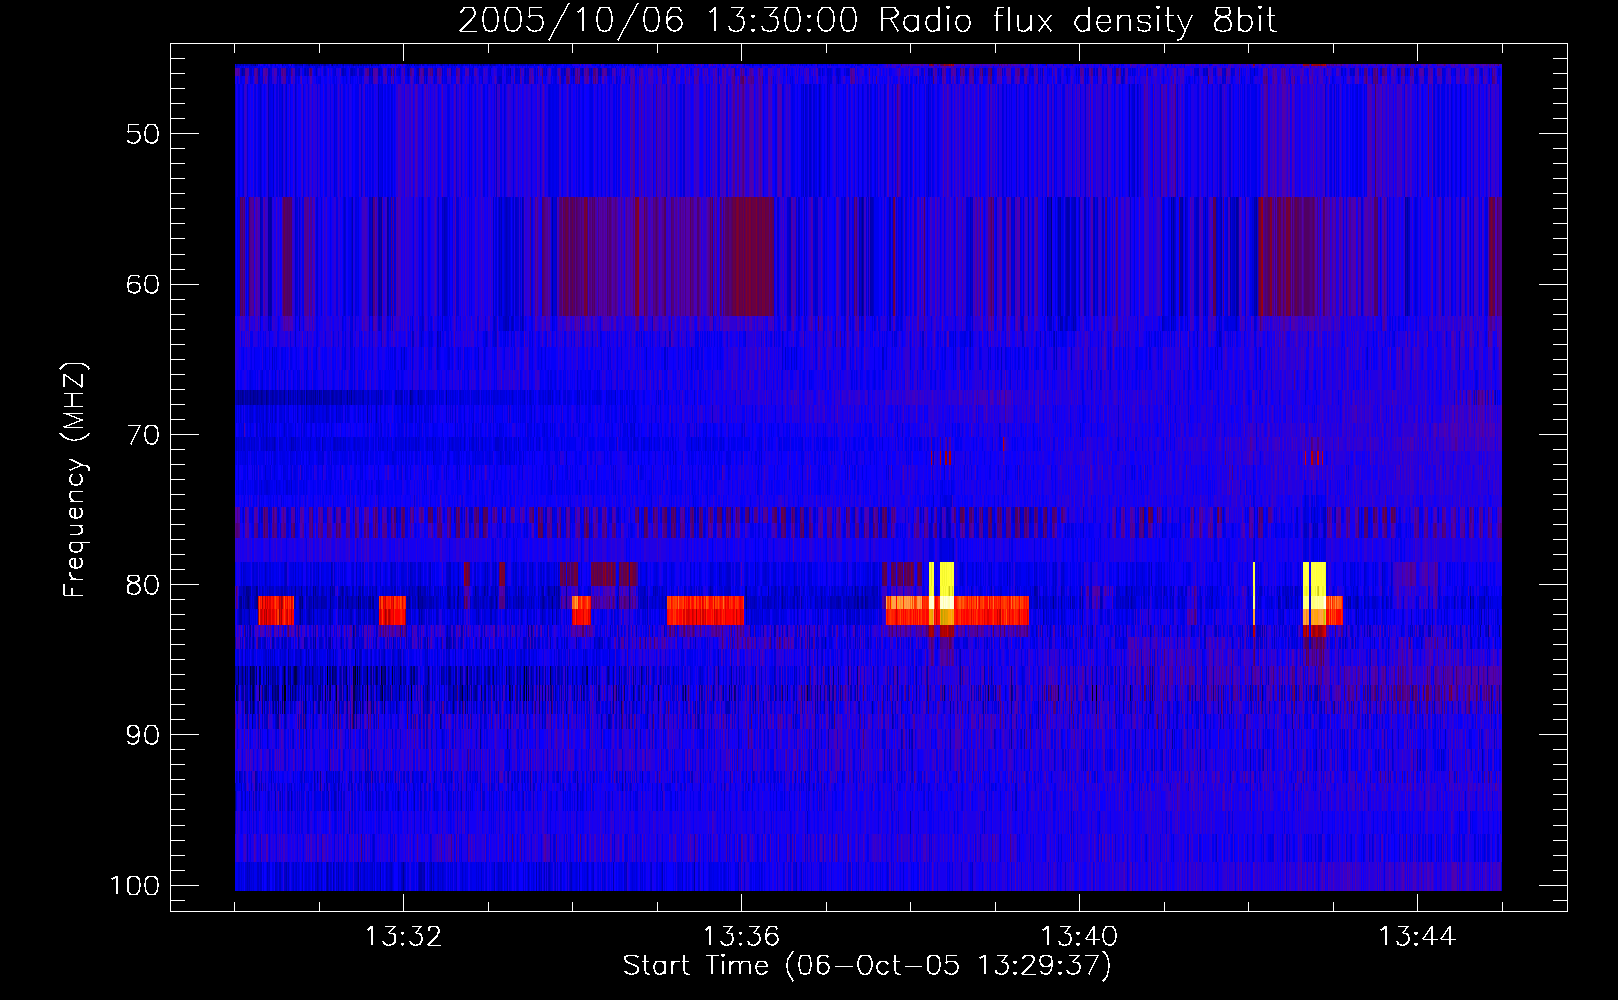
Task: Click the 70 frequency tick label
Action: coord(143,435)
